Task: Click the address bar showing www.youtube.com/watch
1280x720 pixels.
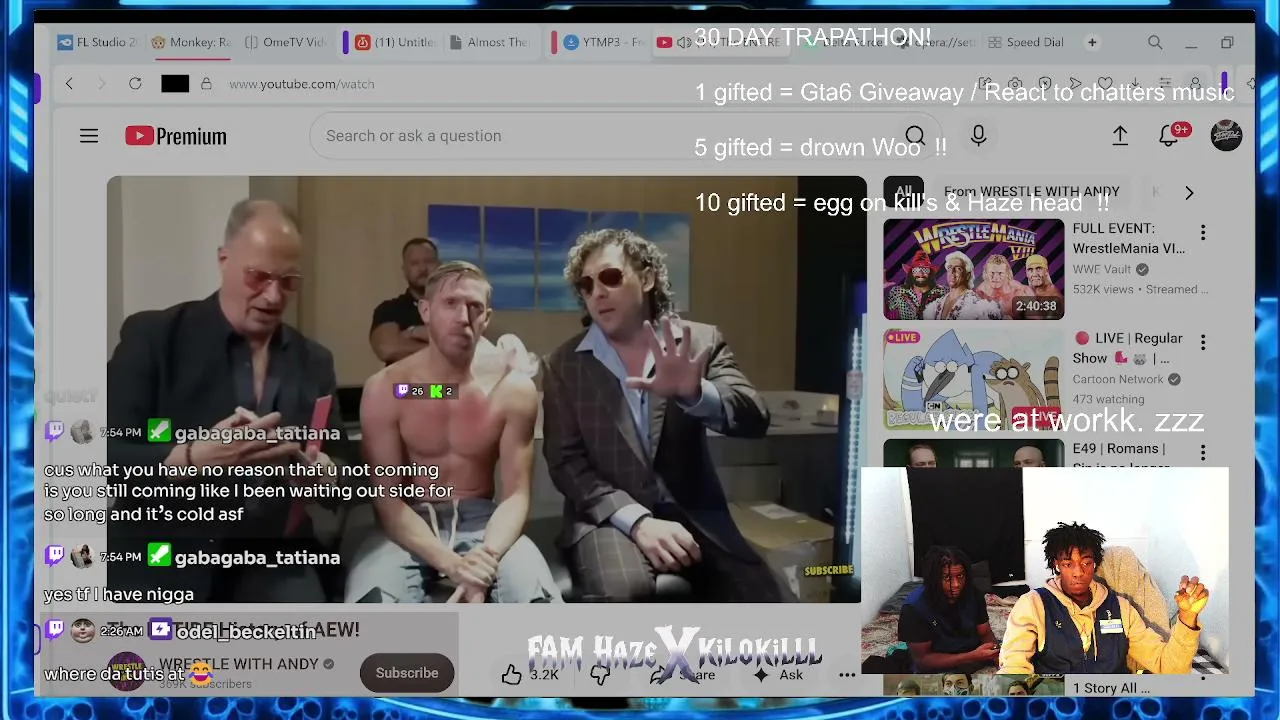Action: coord(302,84)
